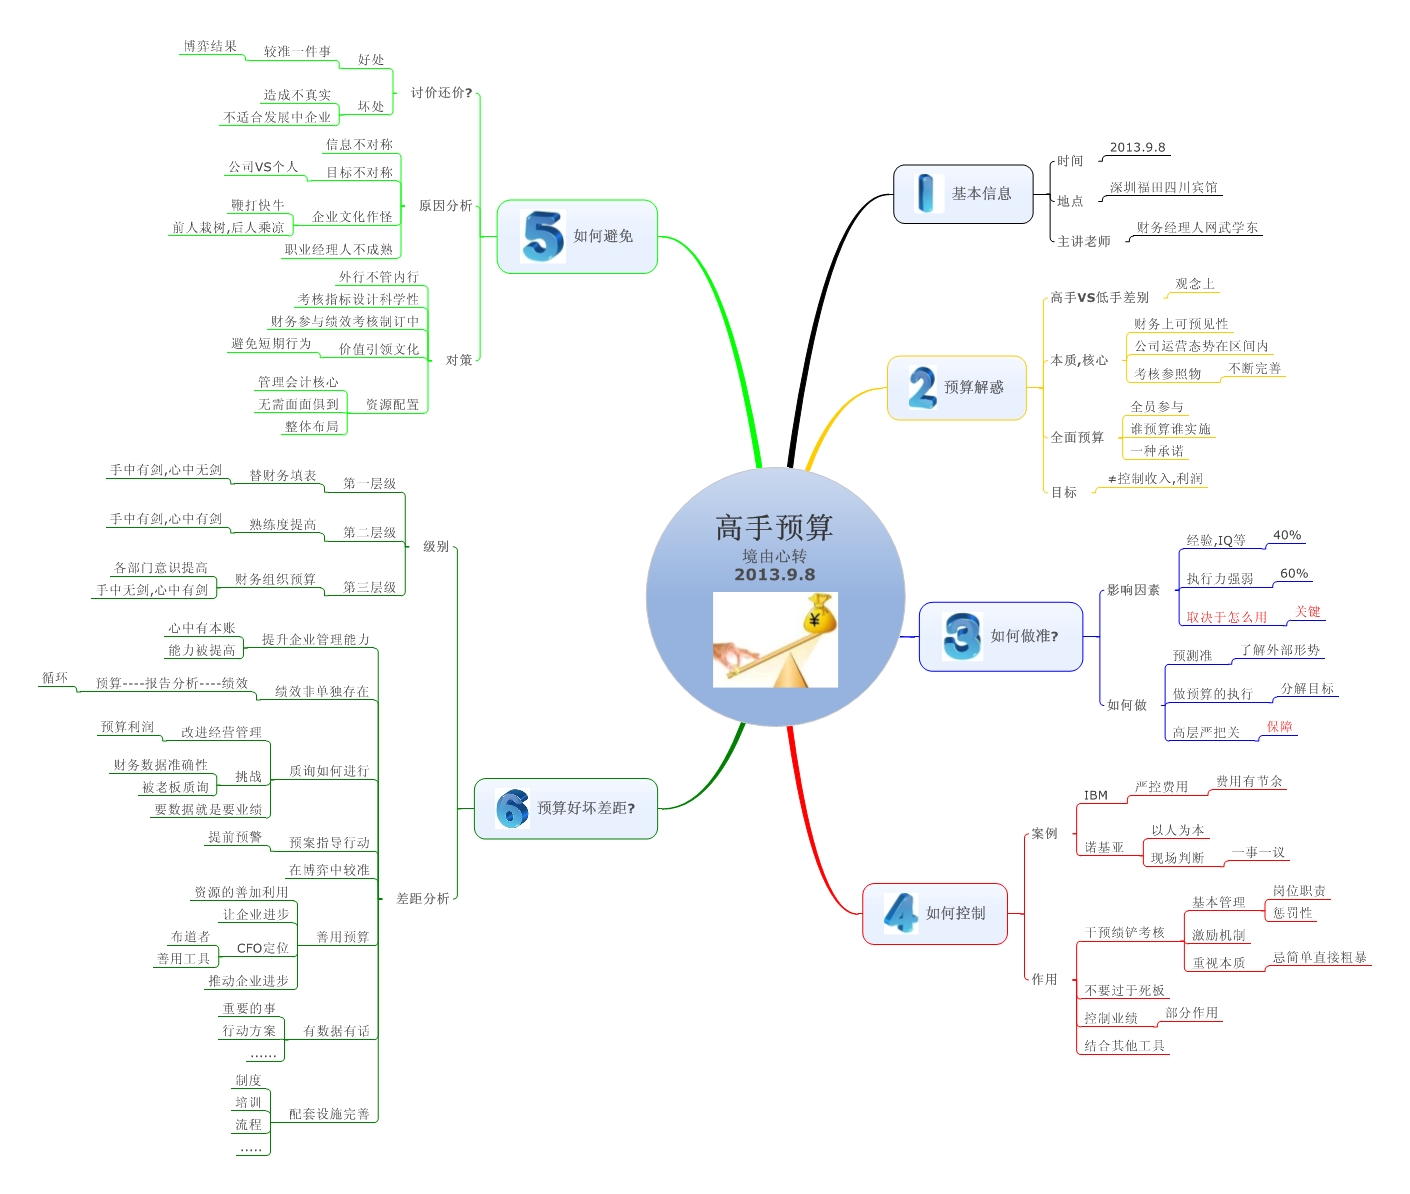This screenshot has height=1194, width=1410.
Task: Click the ≠控制收入,利润 leaf
Action: click(1155, 479)
